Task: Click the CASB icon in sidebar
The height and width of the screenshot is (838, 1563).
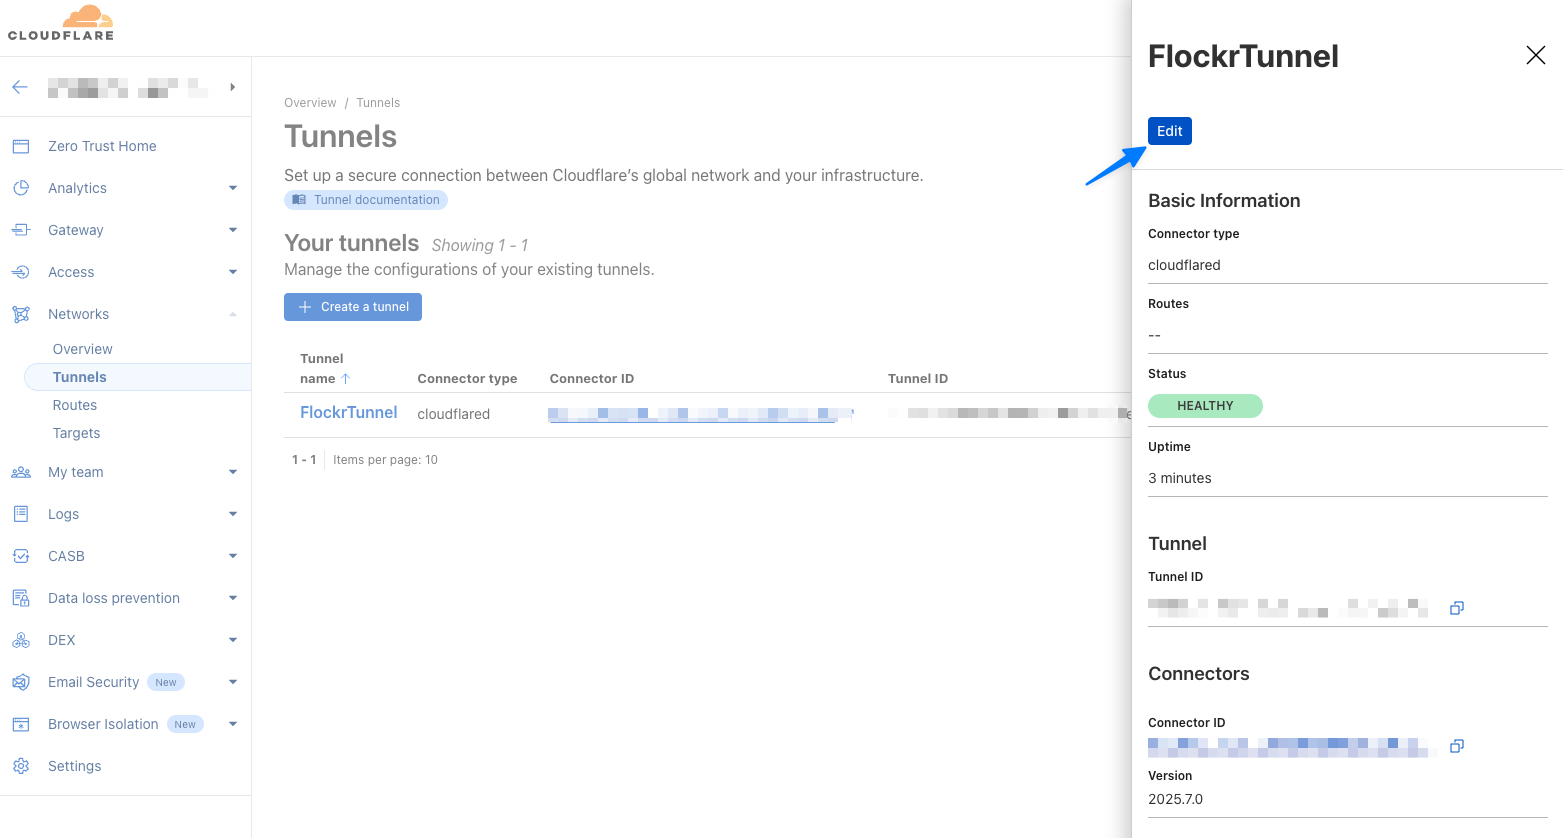Action: 21,556
